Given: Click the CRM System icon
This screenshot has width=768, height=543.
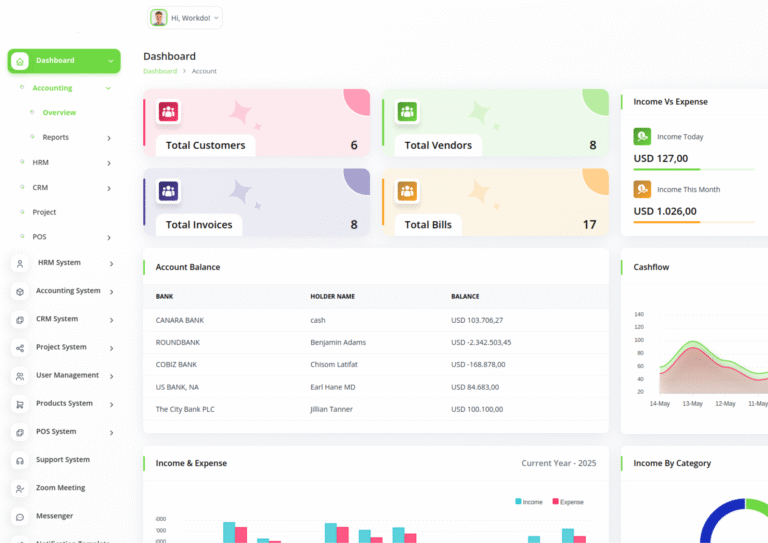Looking at the screenshot, I should [x=20, y=320].
